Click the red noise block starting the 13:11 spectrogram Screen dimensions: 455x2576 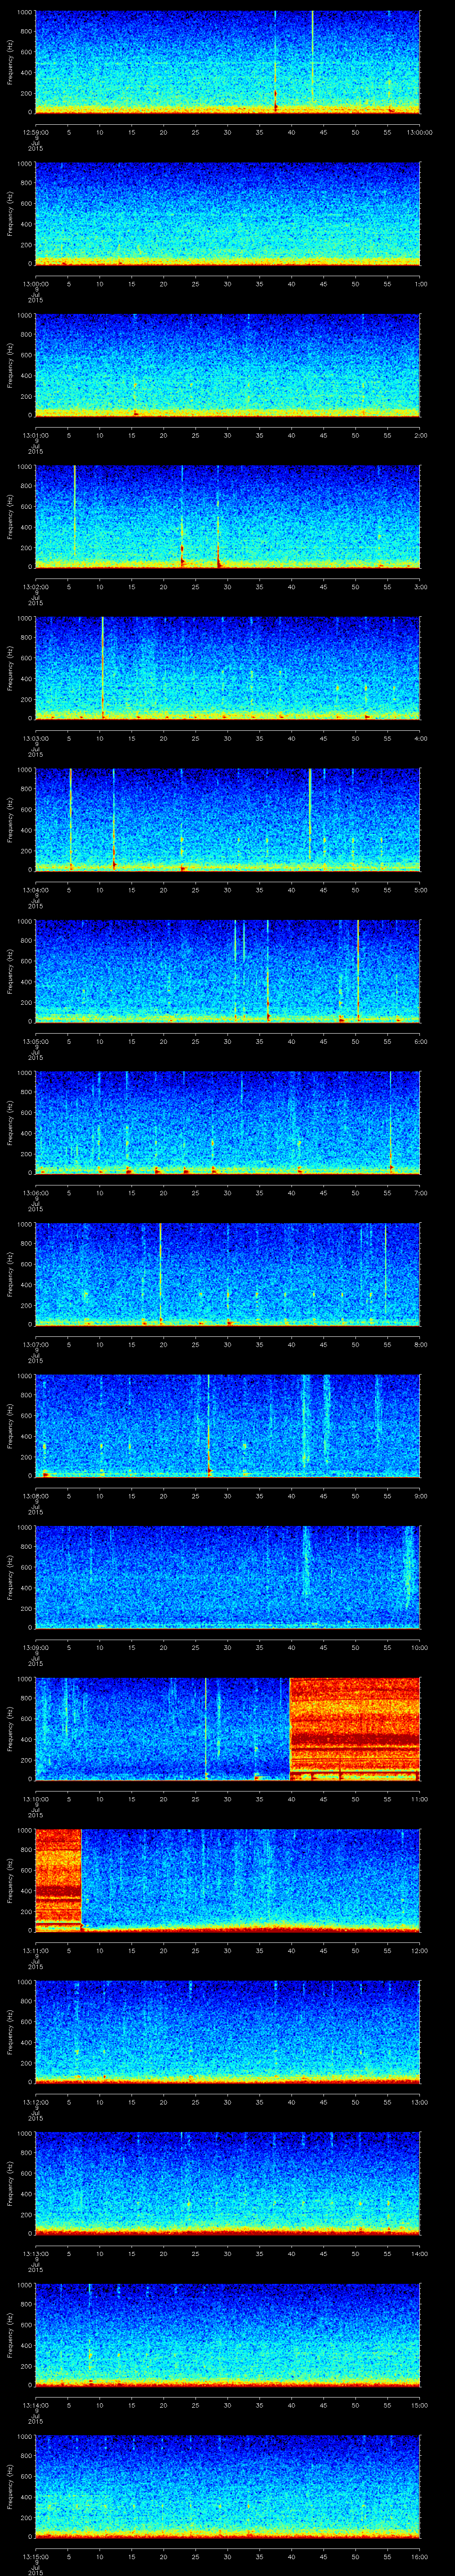pos(57,1878)
